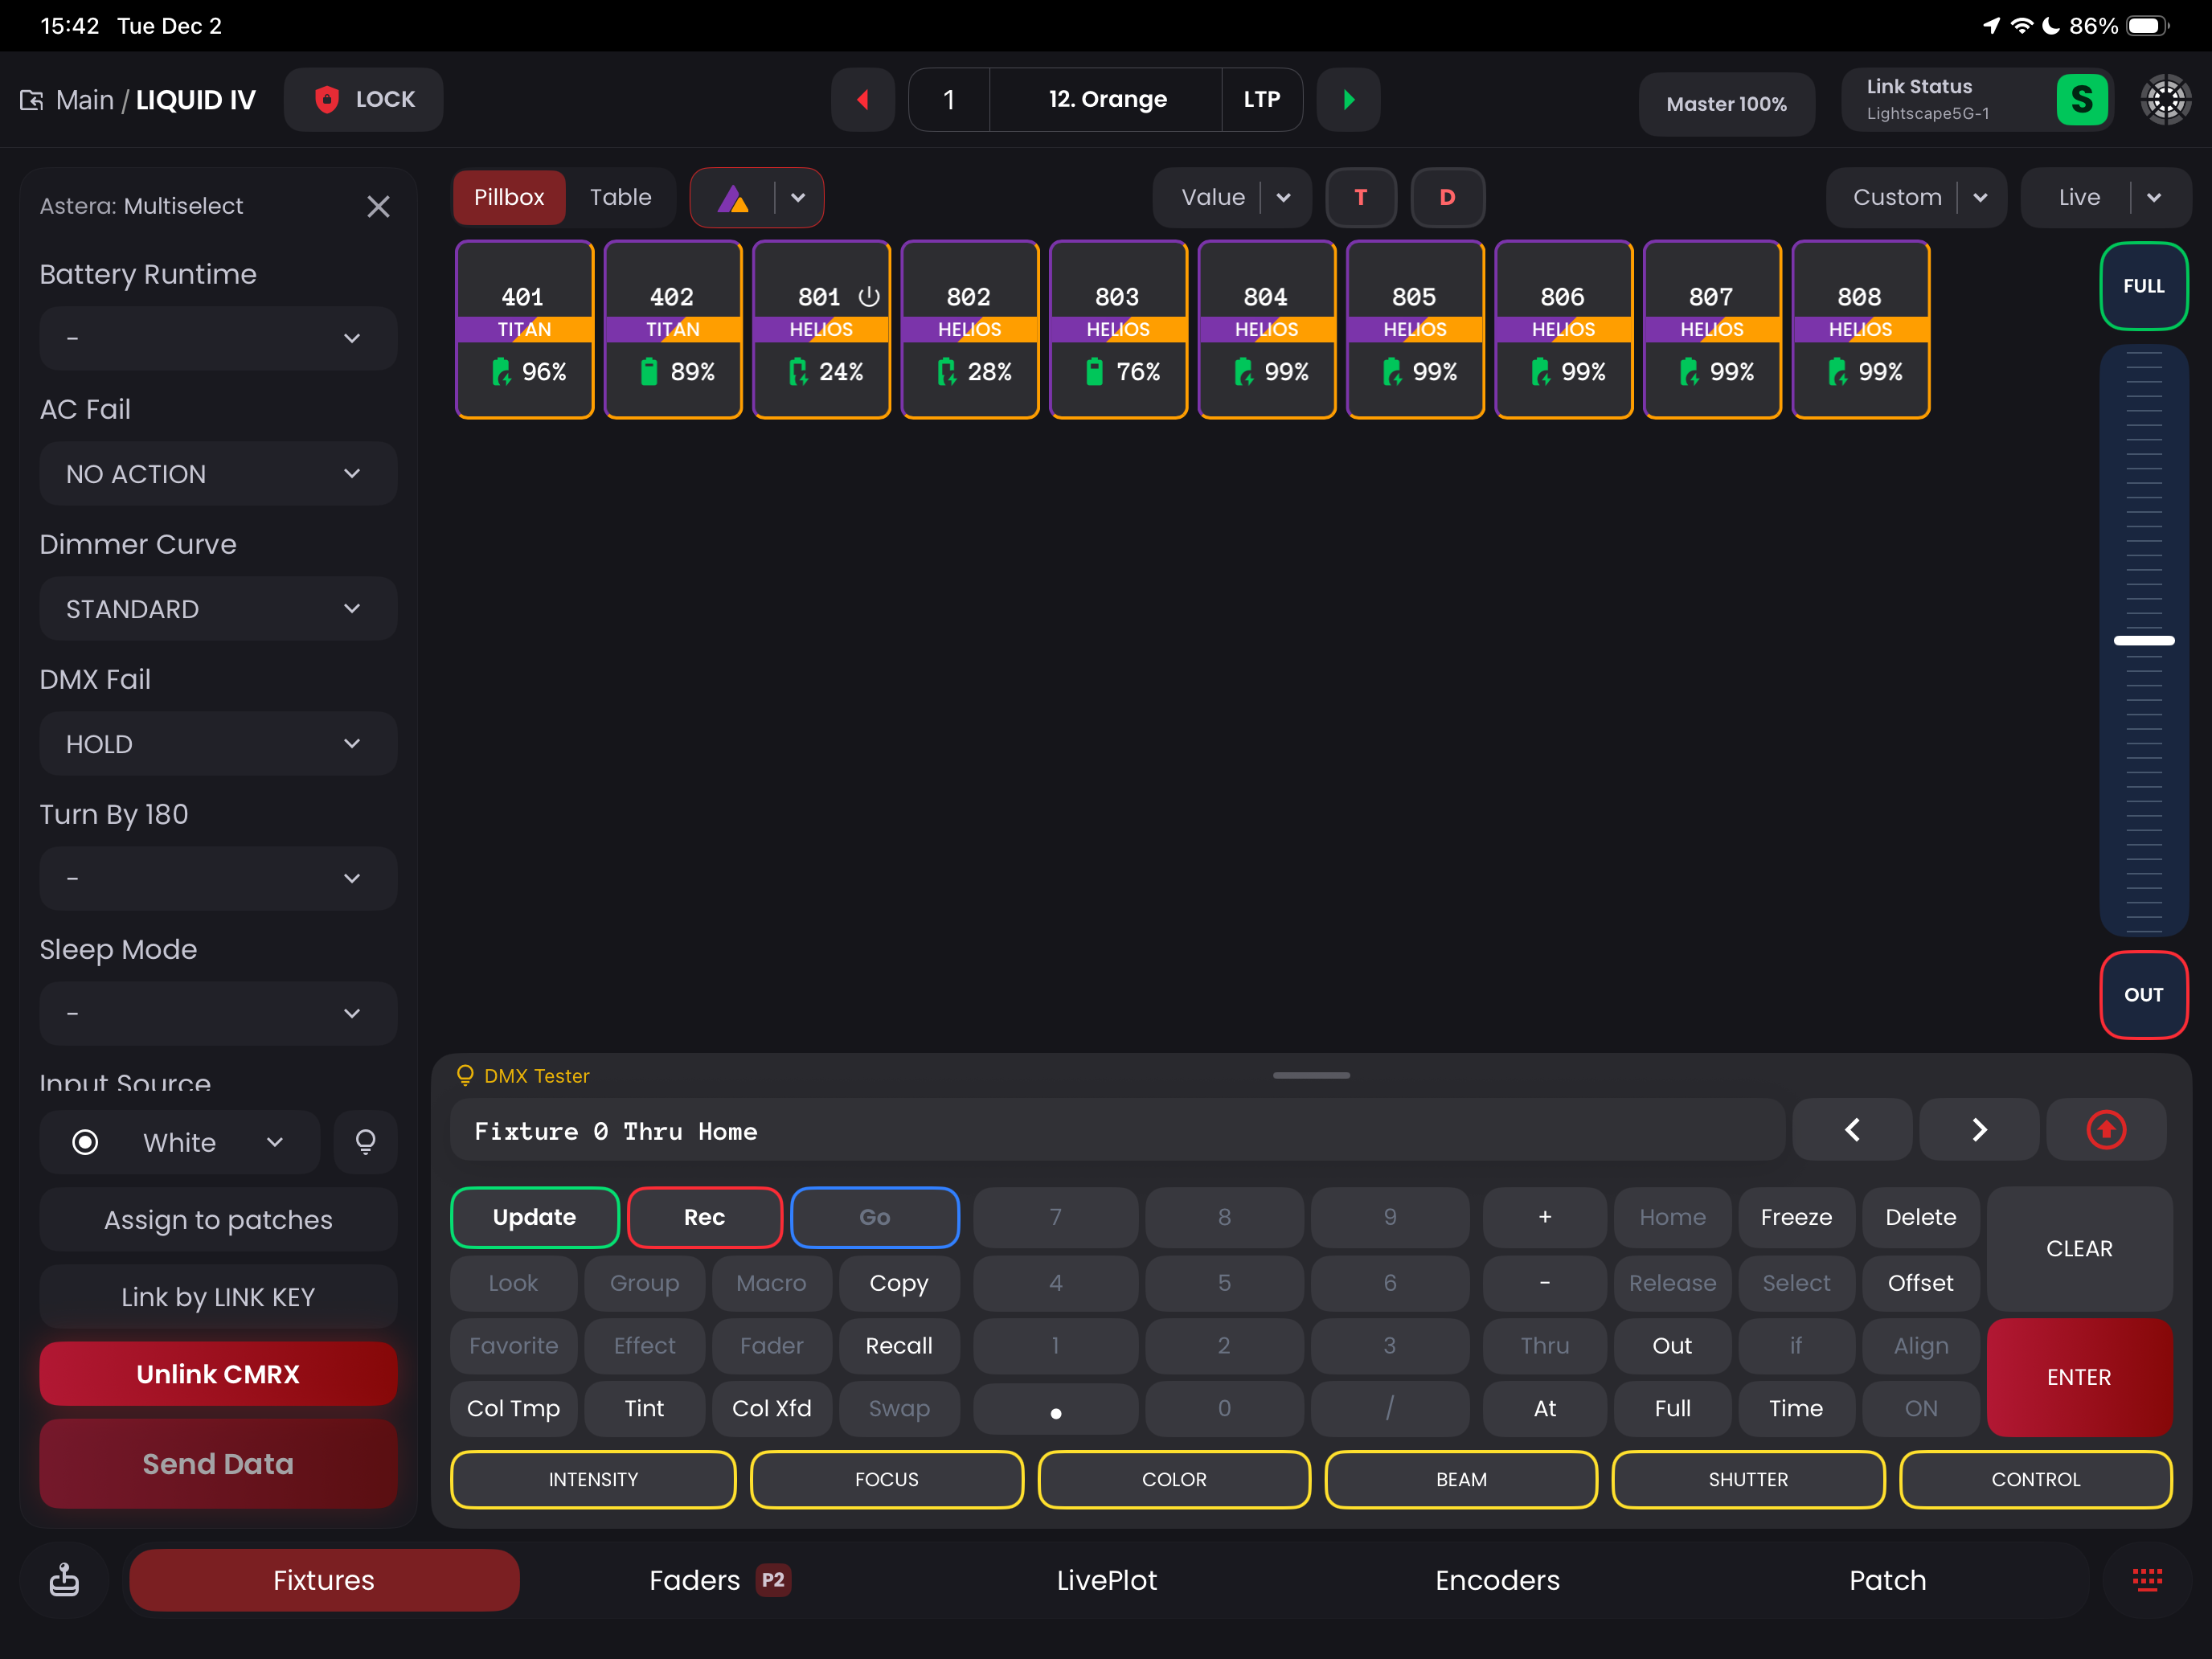Image resolution: width=2212 pixels, height=1659 pixels.
Task: Tap the lightbulb icon beside White
Action: (365, 1141)
